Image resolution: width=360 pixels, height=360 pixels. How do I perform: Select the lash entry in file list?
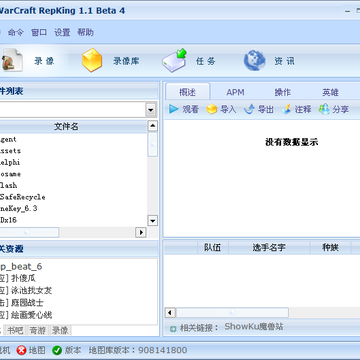tap(9, 185)
